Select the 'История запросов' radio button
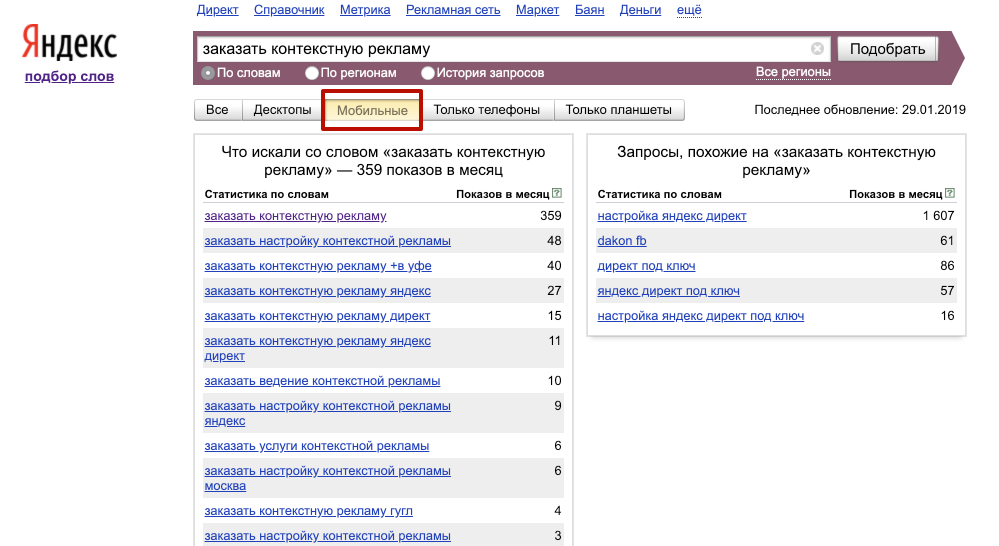999x546 pixels. (x=428, y=73)
